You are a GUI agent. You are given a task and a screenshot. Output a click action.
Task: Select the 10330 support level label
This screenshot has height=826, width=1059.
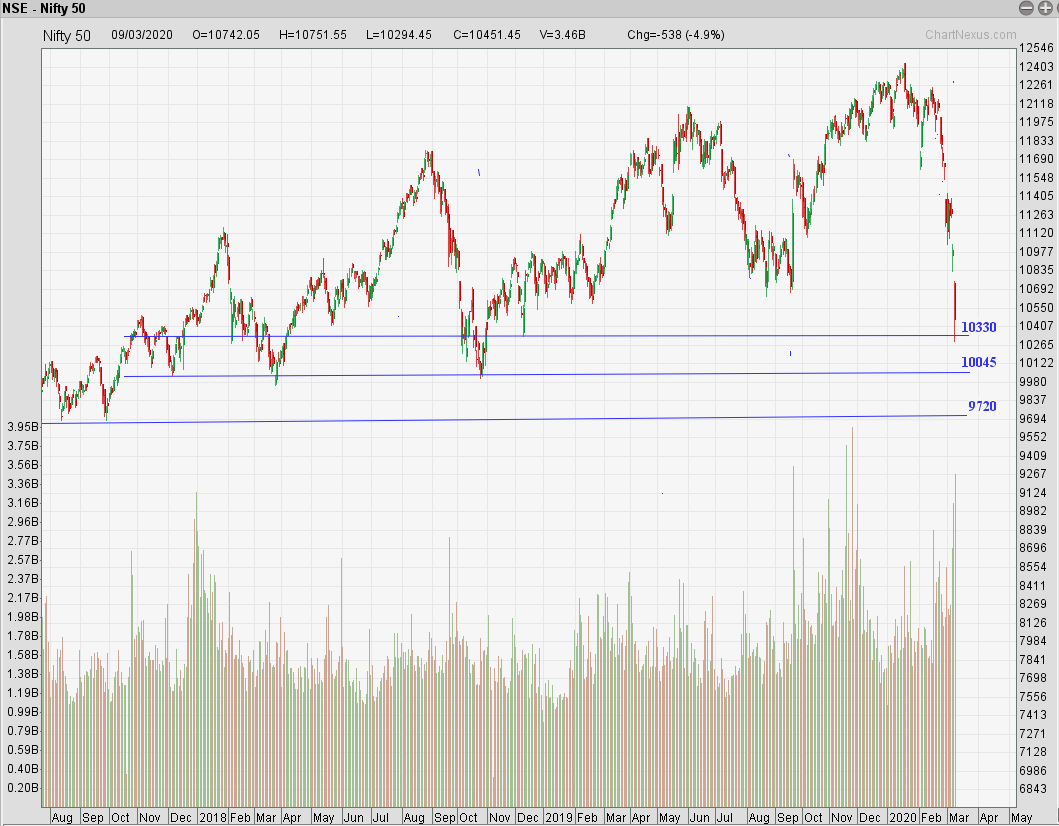pyautogui.click(x=978, y=327)
